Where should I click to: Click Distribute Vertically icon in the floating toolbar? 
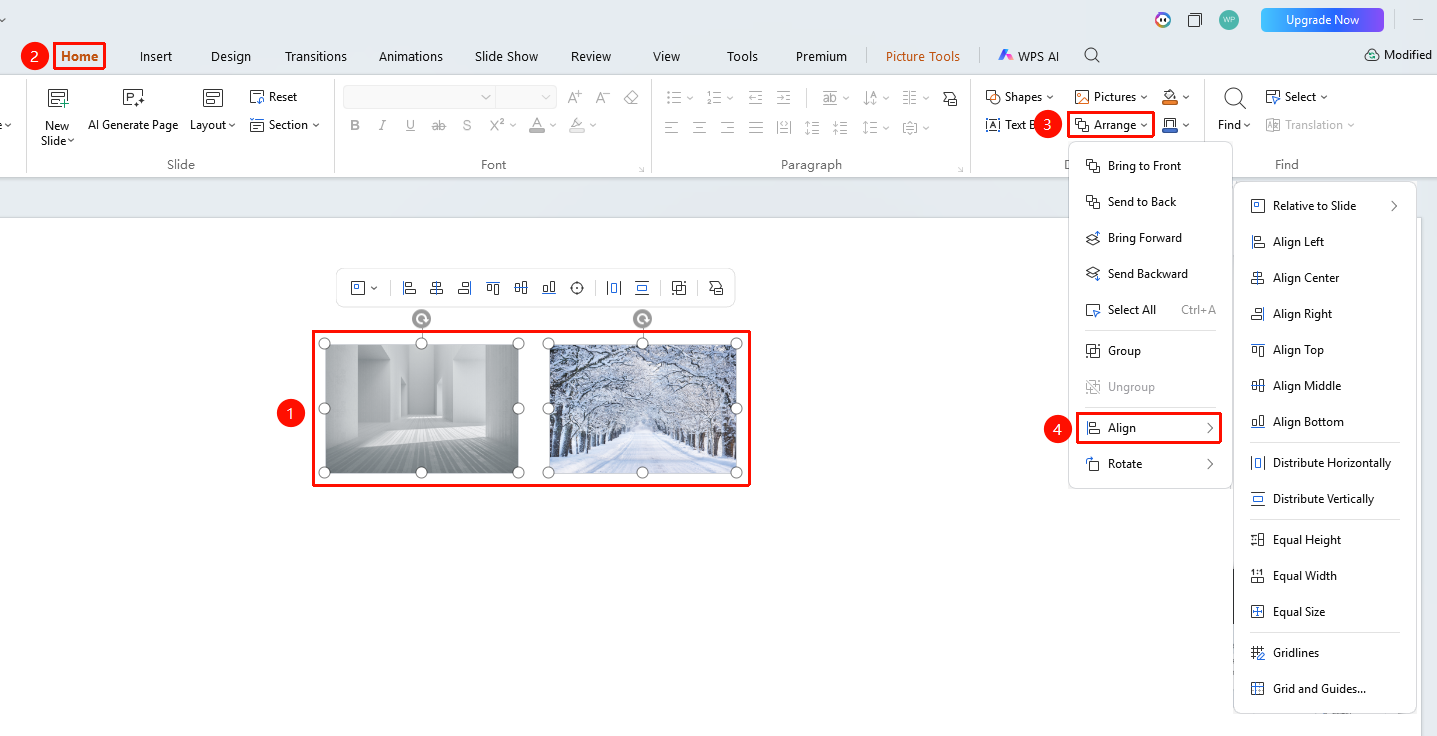pos(642,288)
